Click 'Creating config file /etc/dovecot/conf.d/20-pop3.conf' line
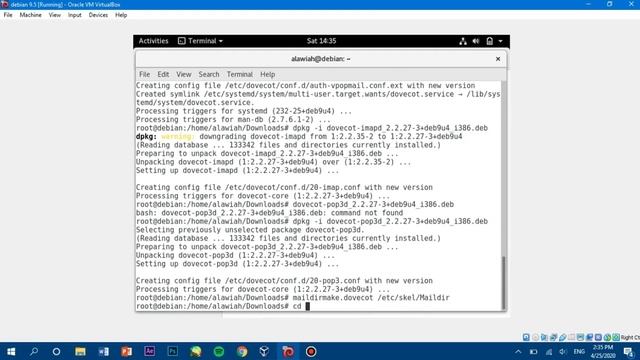 click(284, 281)
